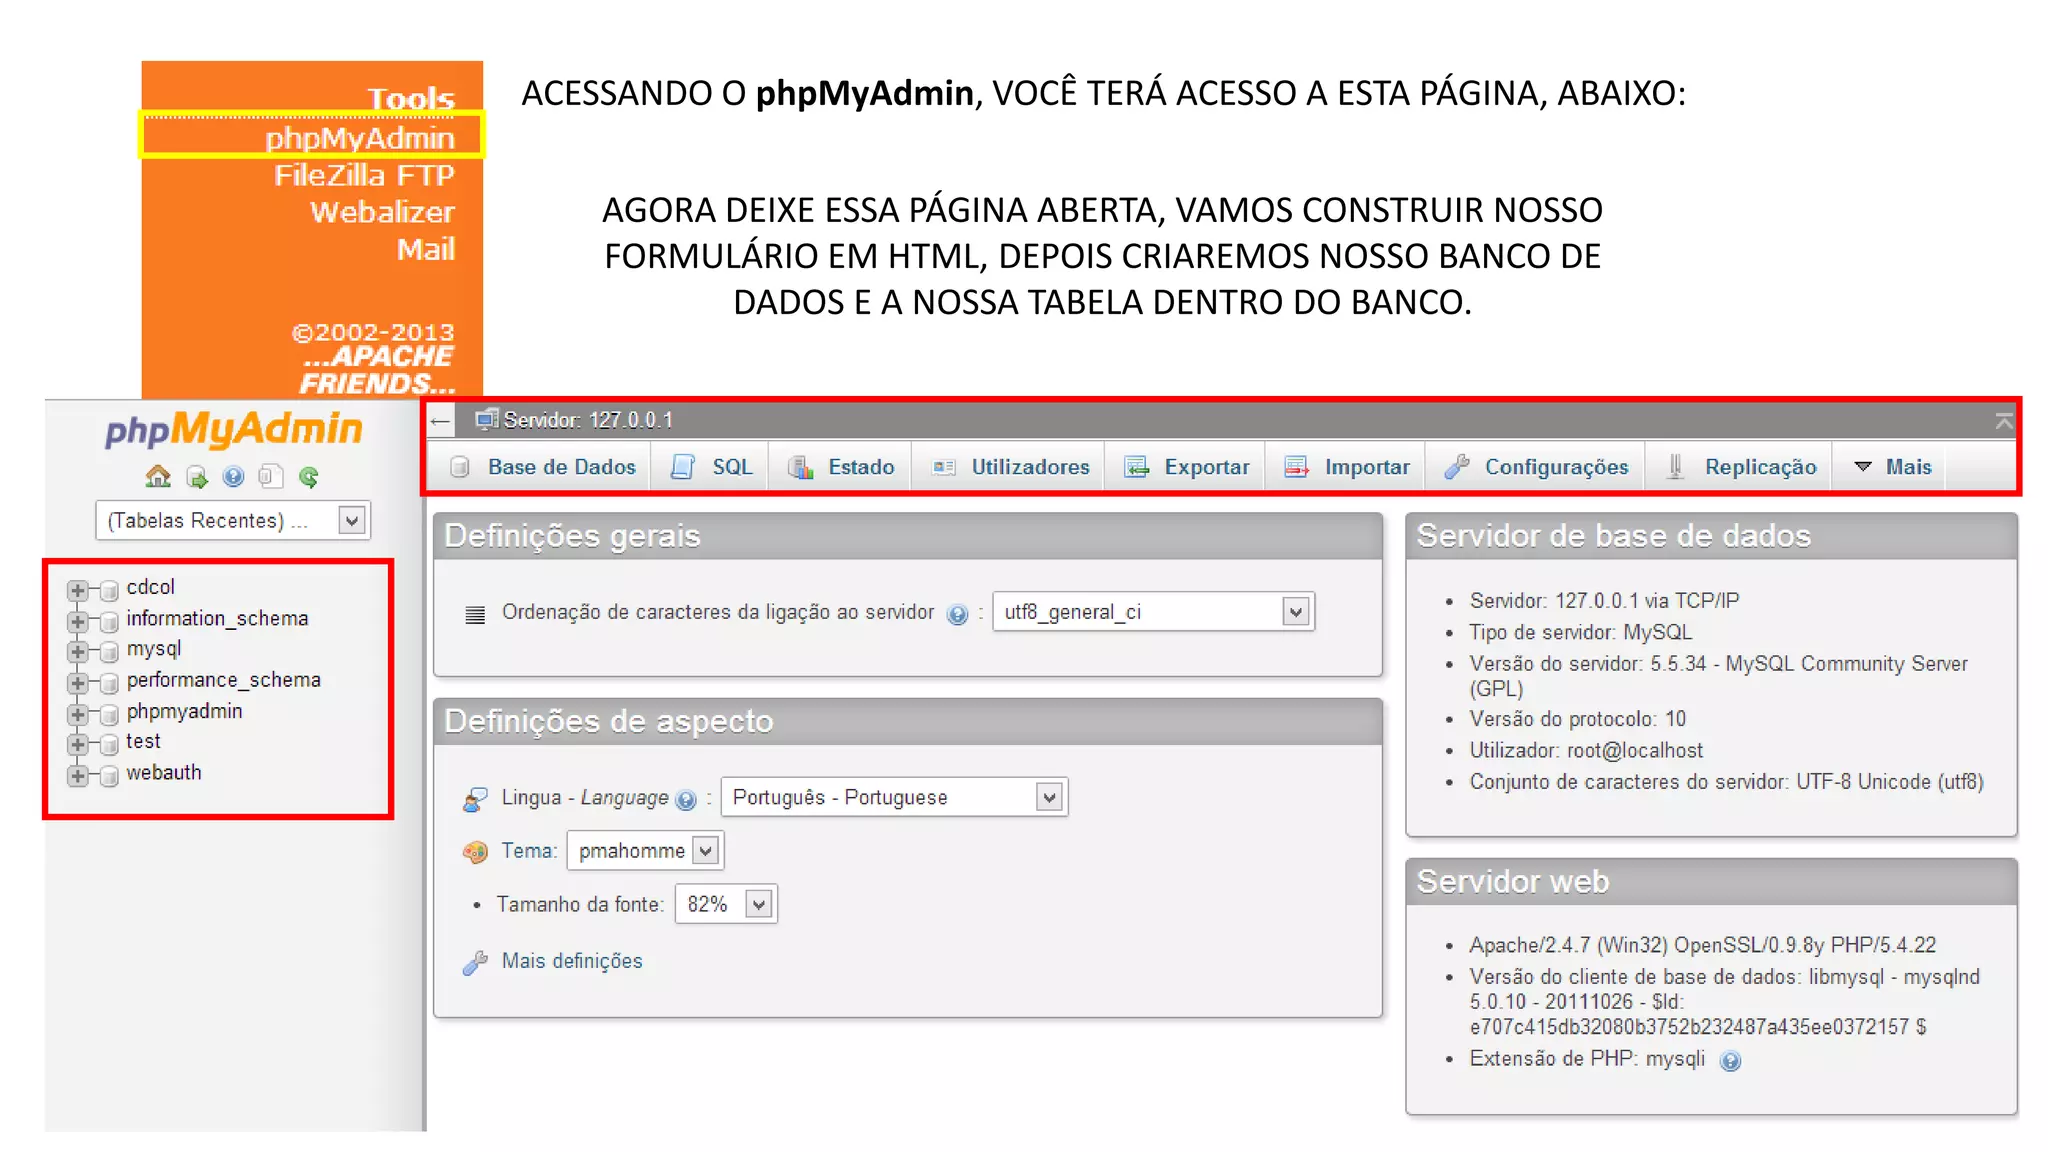The image size is (2048, 1152).
Task: Open the Português language dropdown
Action: click(x=894, y=798)
